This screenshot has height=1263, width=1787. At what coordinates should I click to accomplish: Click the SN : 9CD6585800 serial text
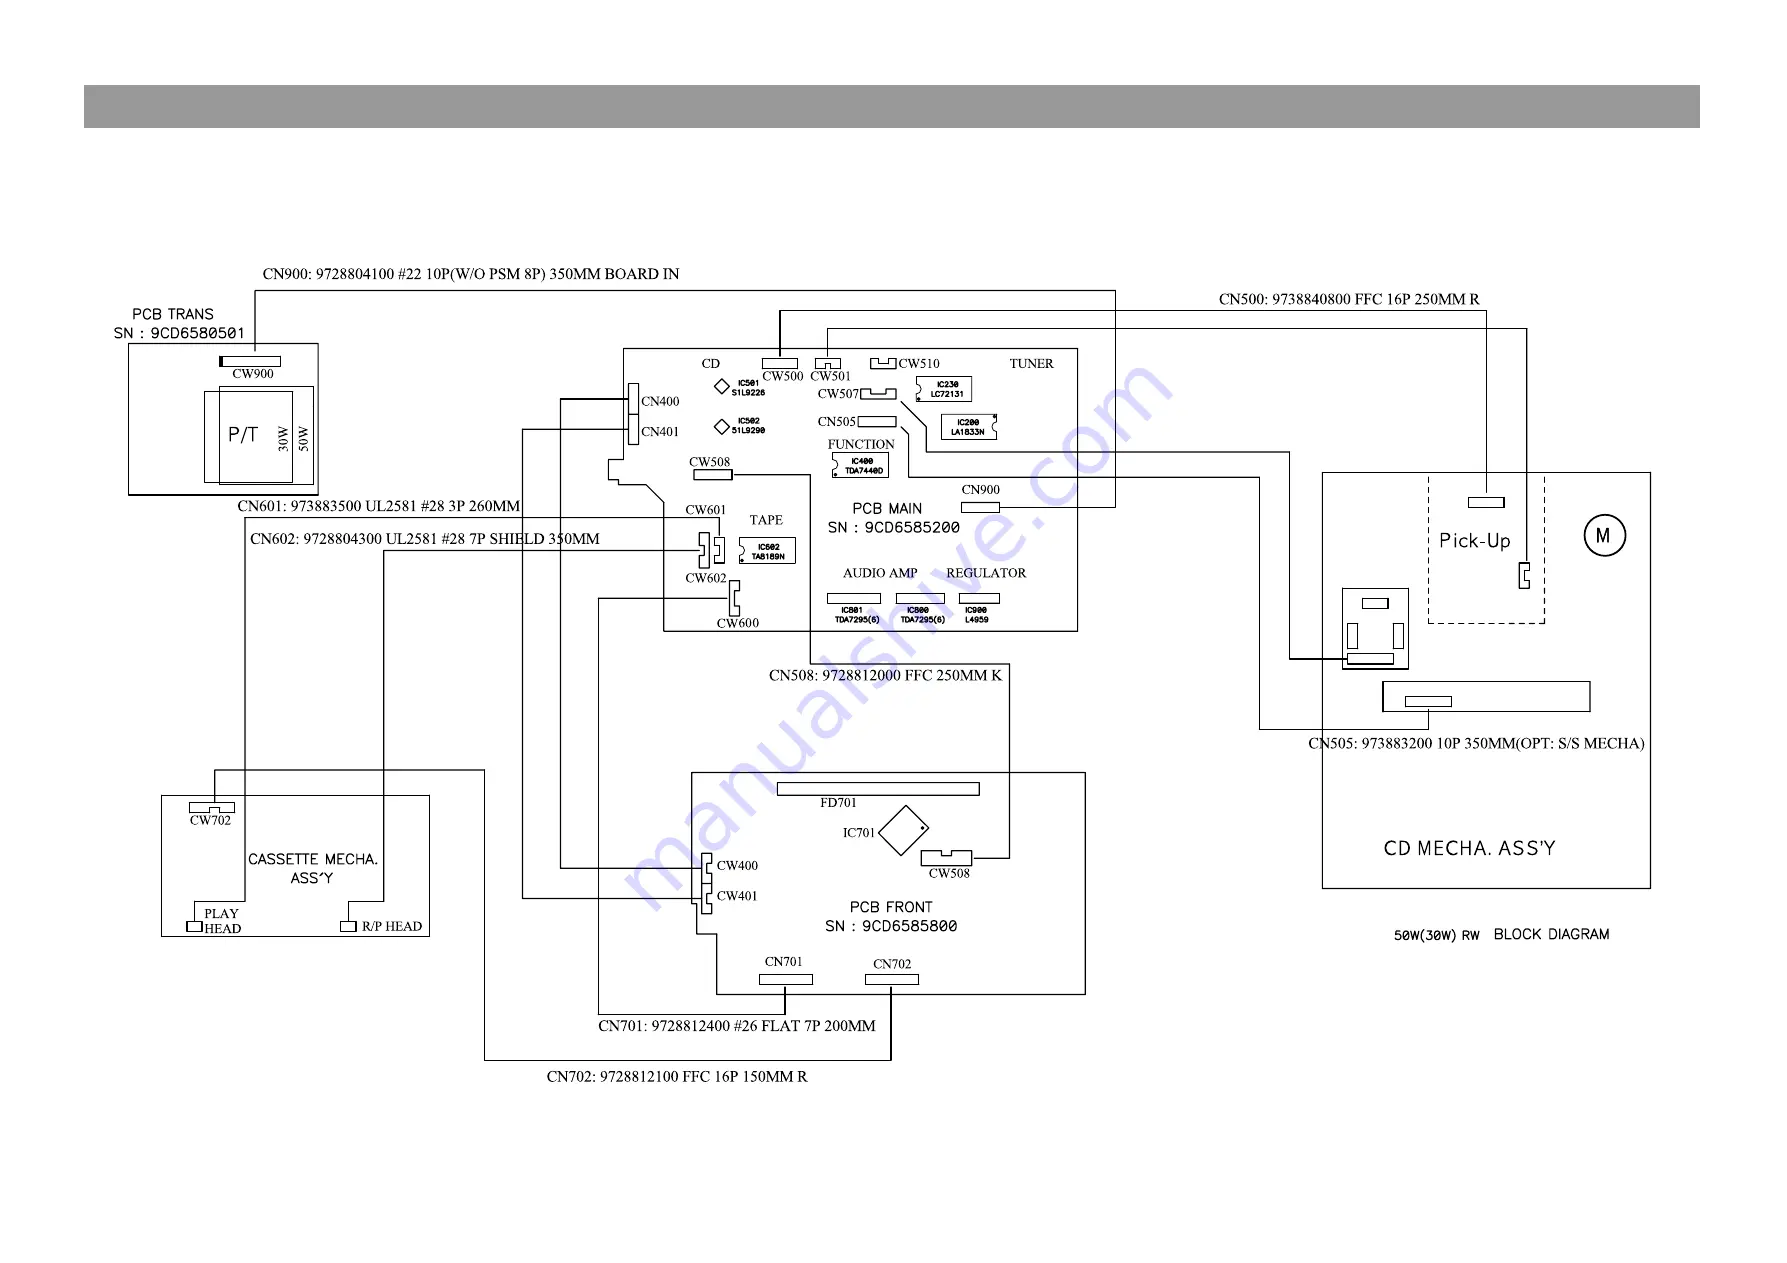(891, 926)
